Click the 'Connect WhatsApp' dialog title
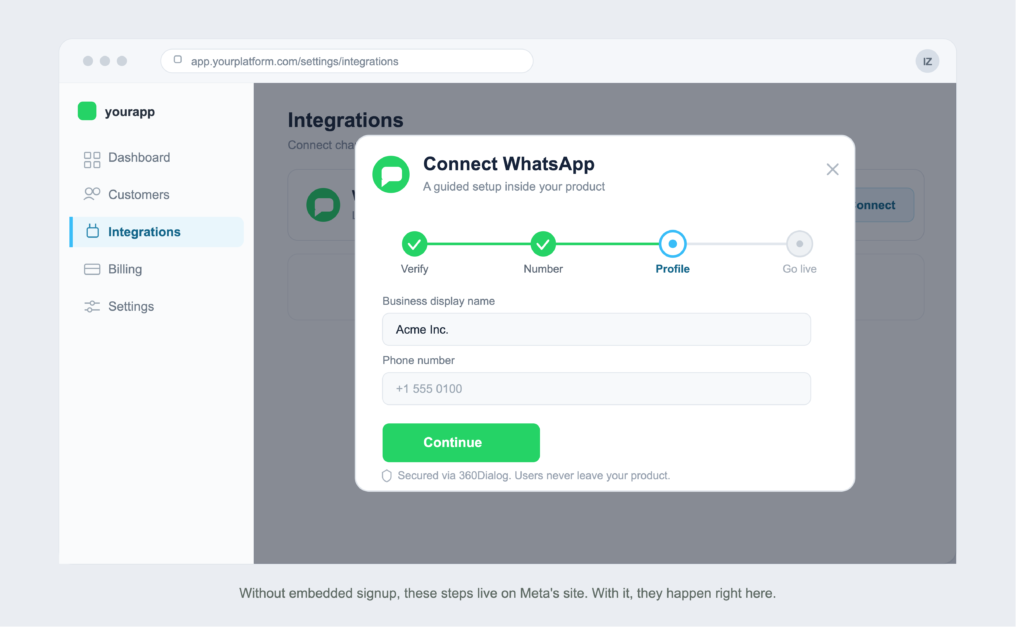 point(513,165)
